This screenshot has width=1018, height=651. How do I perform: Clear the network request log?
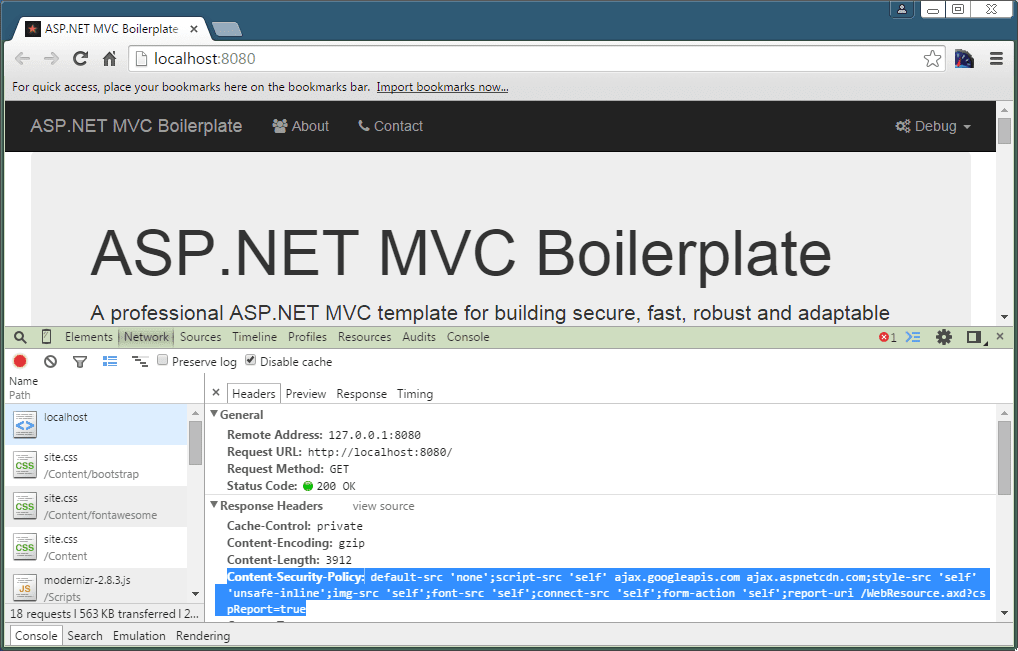(x=50, y=361)
